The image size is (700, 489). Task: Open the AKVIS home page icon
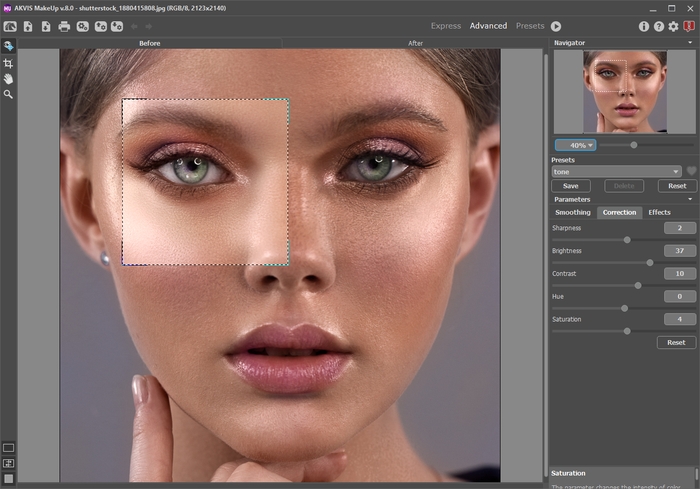click(x=10, y=26)
